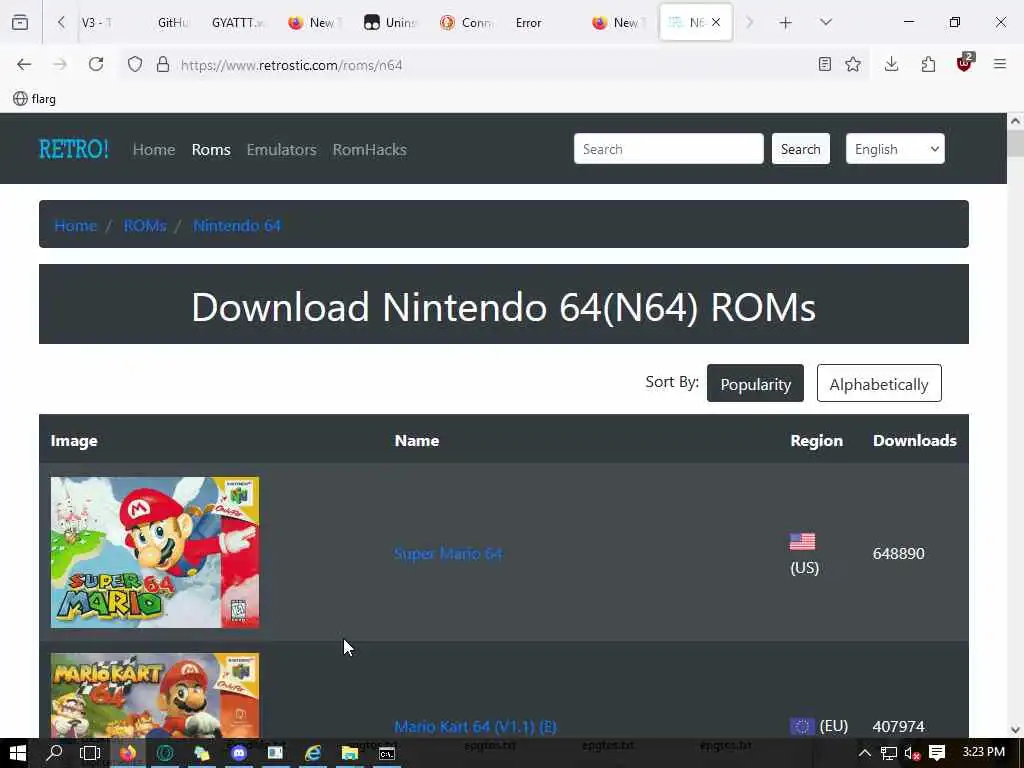Screen dimensions: 1024x768
Task: Bookmark this page with the star
Action: (853, 64)
